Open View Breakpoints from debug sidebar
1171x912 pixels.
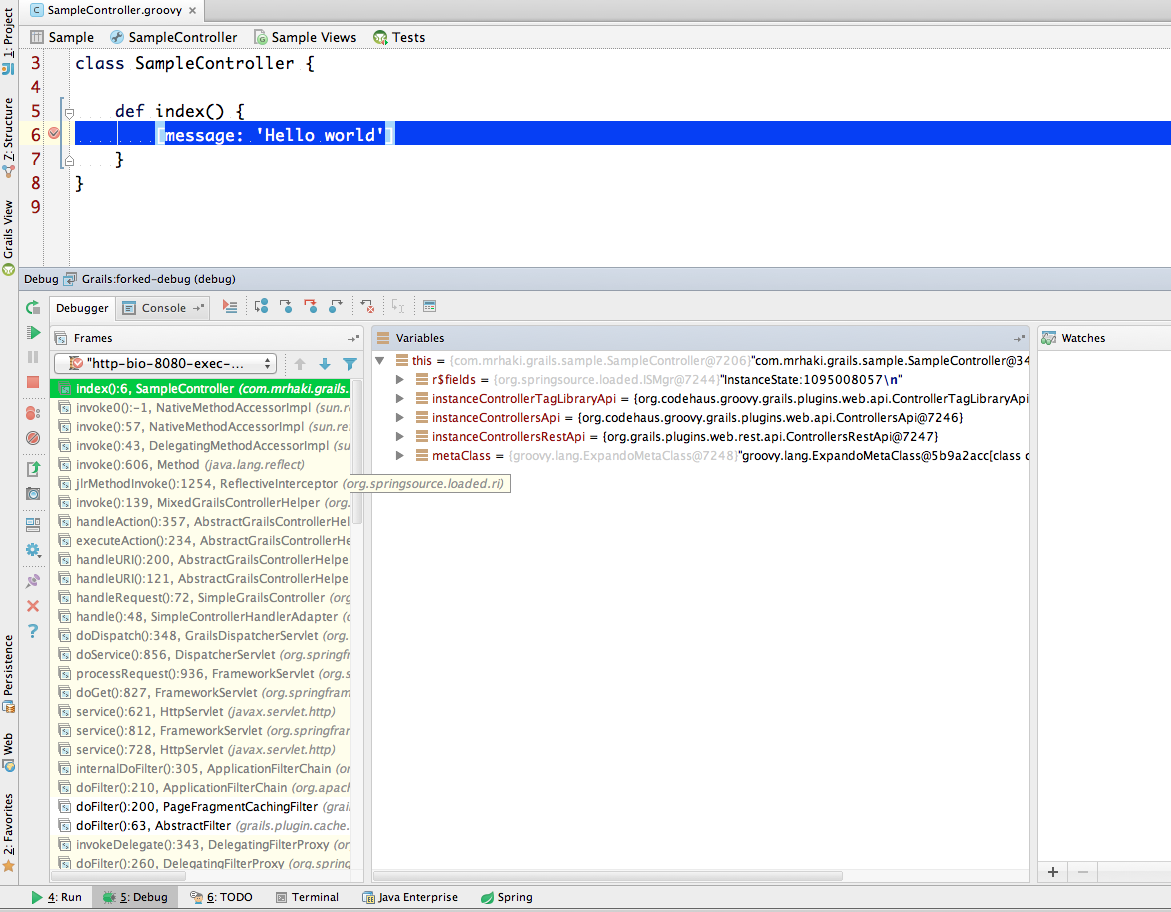[33, 413]
